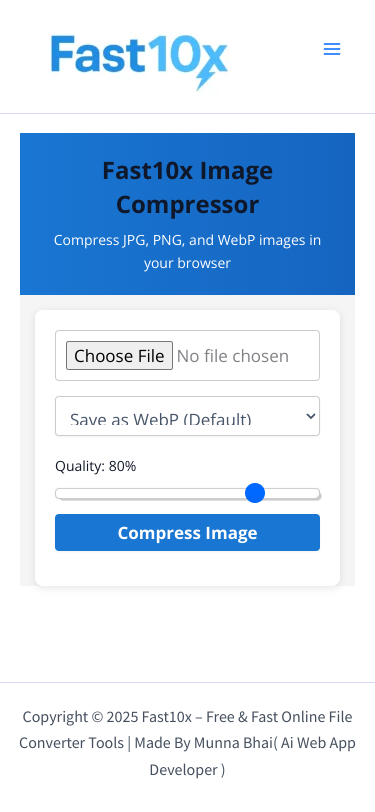375x812 pixels.
Task: Open the 'Save as WebP (Default)' dropdown
Action: point(188,416)
